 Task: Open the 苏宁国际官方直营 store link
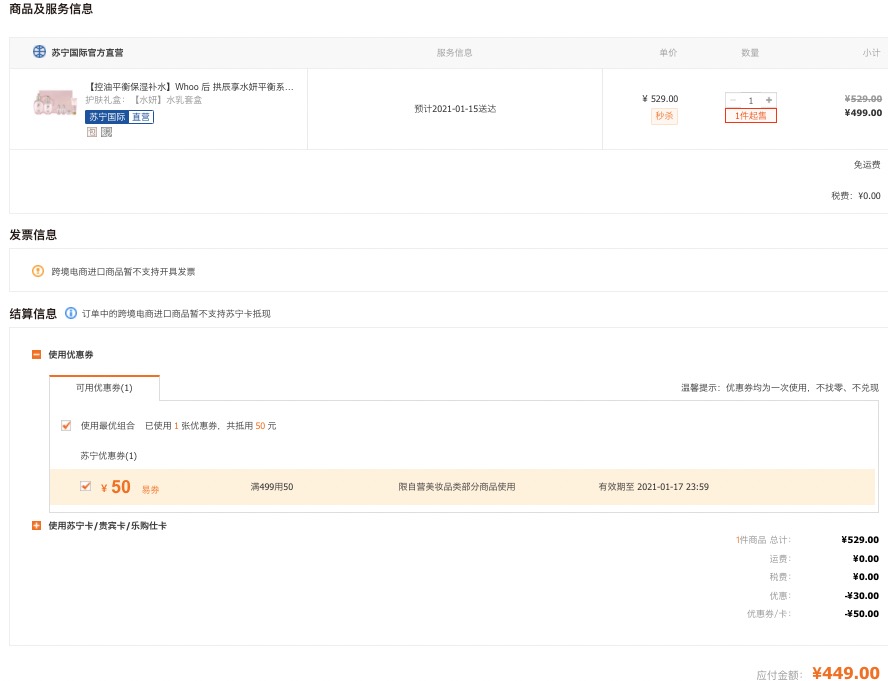tap(87, 53)
